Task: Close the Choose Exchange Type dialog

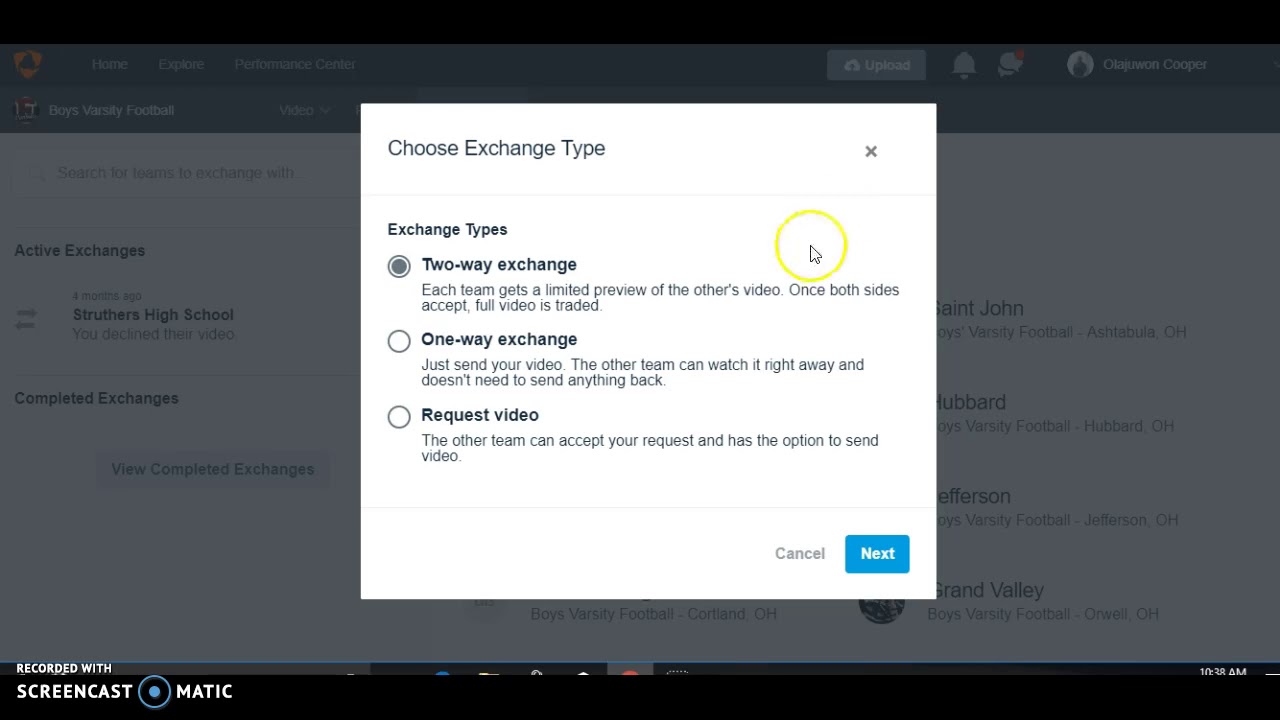Action: (871, 151)
